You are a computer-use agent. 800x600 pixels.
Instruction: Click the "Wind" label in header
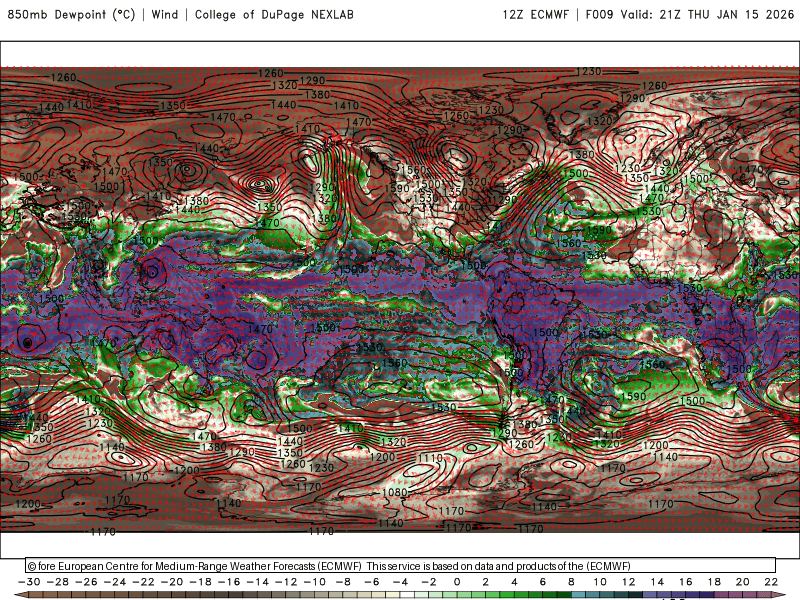[x=165, y=15]
